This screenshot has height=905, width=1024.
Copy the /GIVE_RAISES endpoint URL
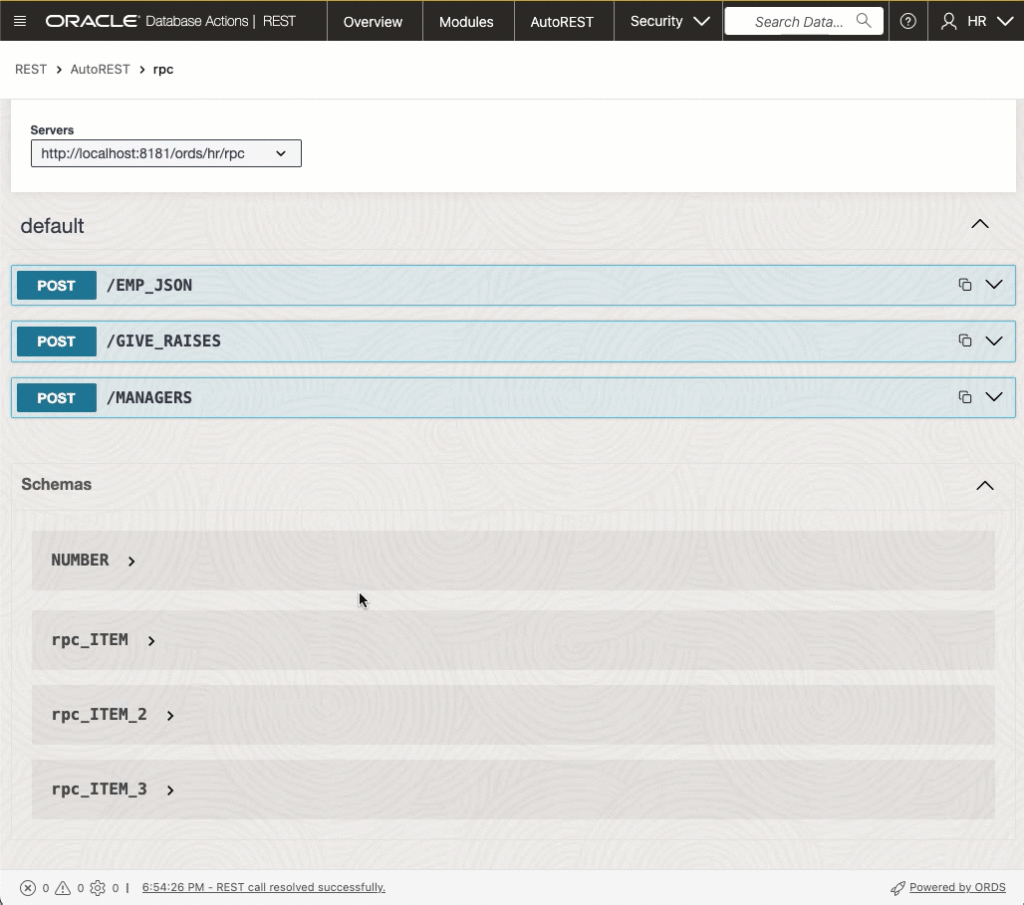tap(964, 340)
